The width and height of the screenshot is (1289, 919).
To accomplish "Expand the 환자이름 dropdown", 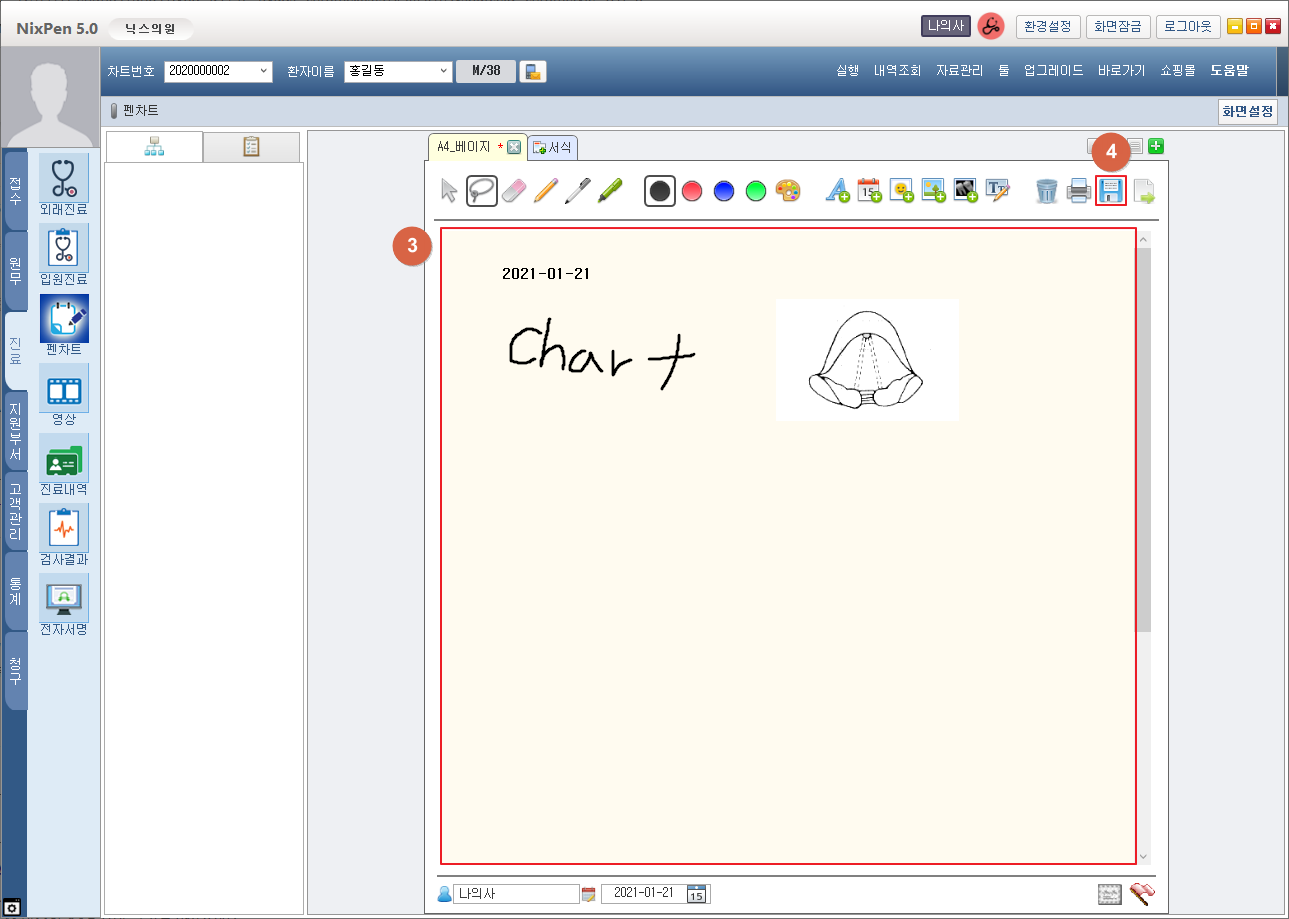I will click(444, 71).
